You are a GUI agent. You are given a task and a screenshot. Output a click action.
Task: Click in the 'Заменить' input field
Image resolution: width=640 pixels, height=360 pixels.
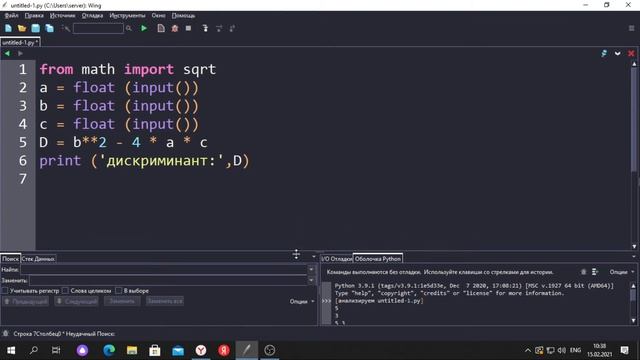[168, 280]
